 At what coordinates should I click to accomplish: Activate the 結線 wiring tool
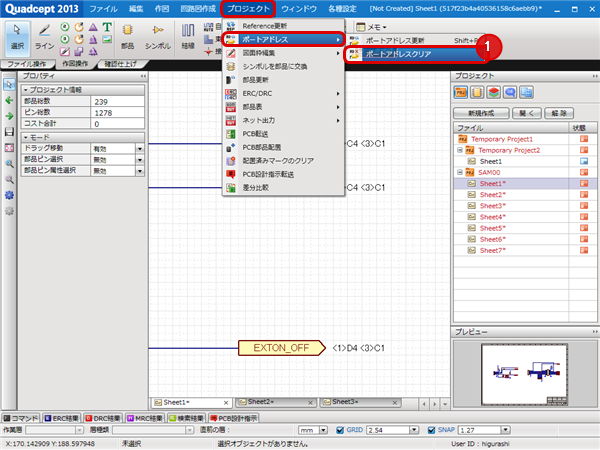188,38
